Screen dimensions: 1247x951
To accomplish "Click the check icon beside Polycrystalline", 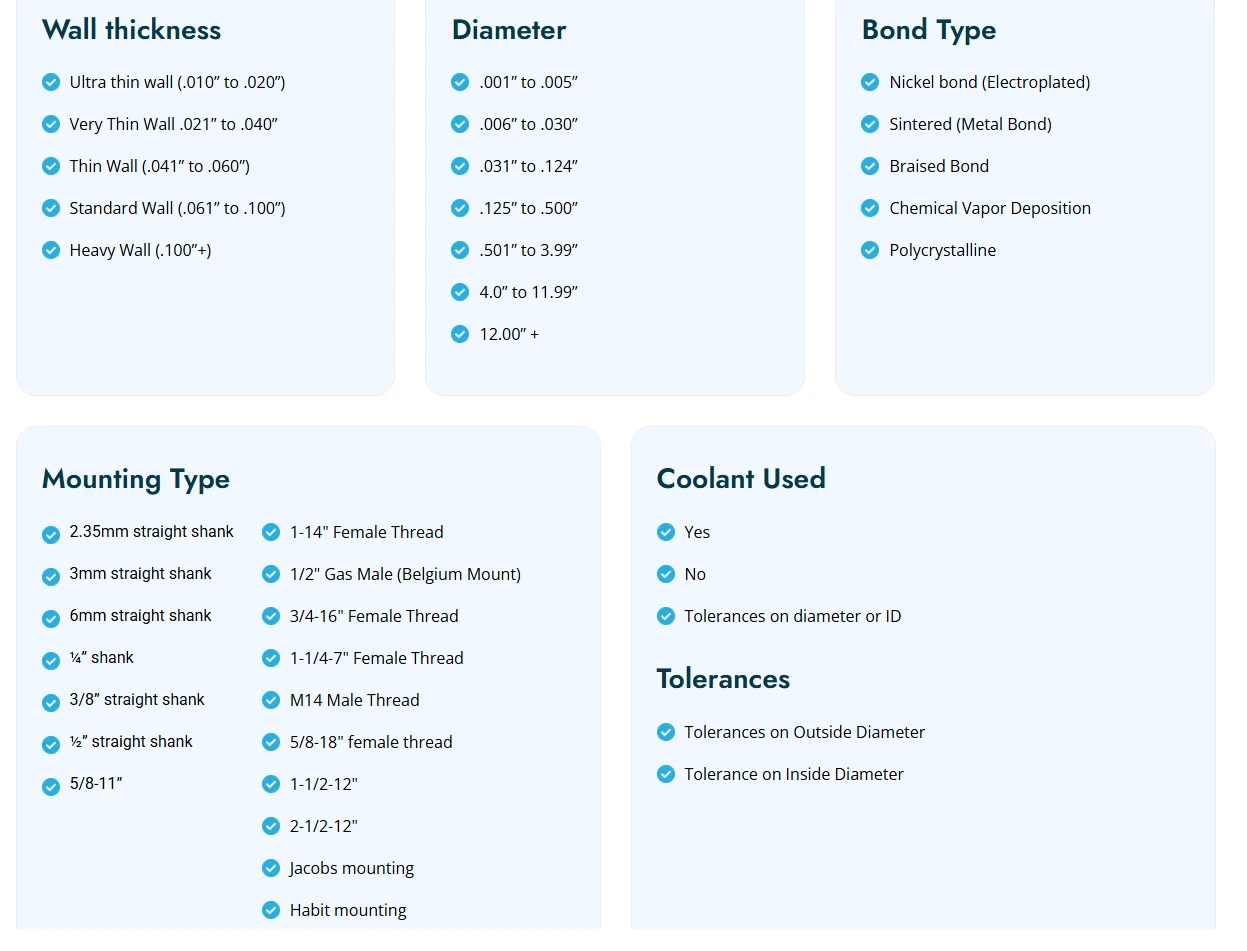I will click(x=870, y=250).
